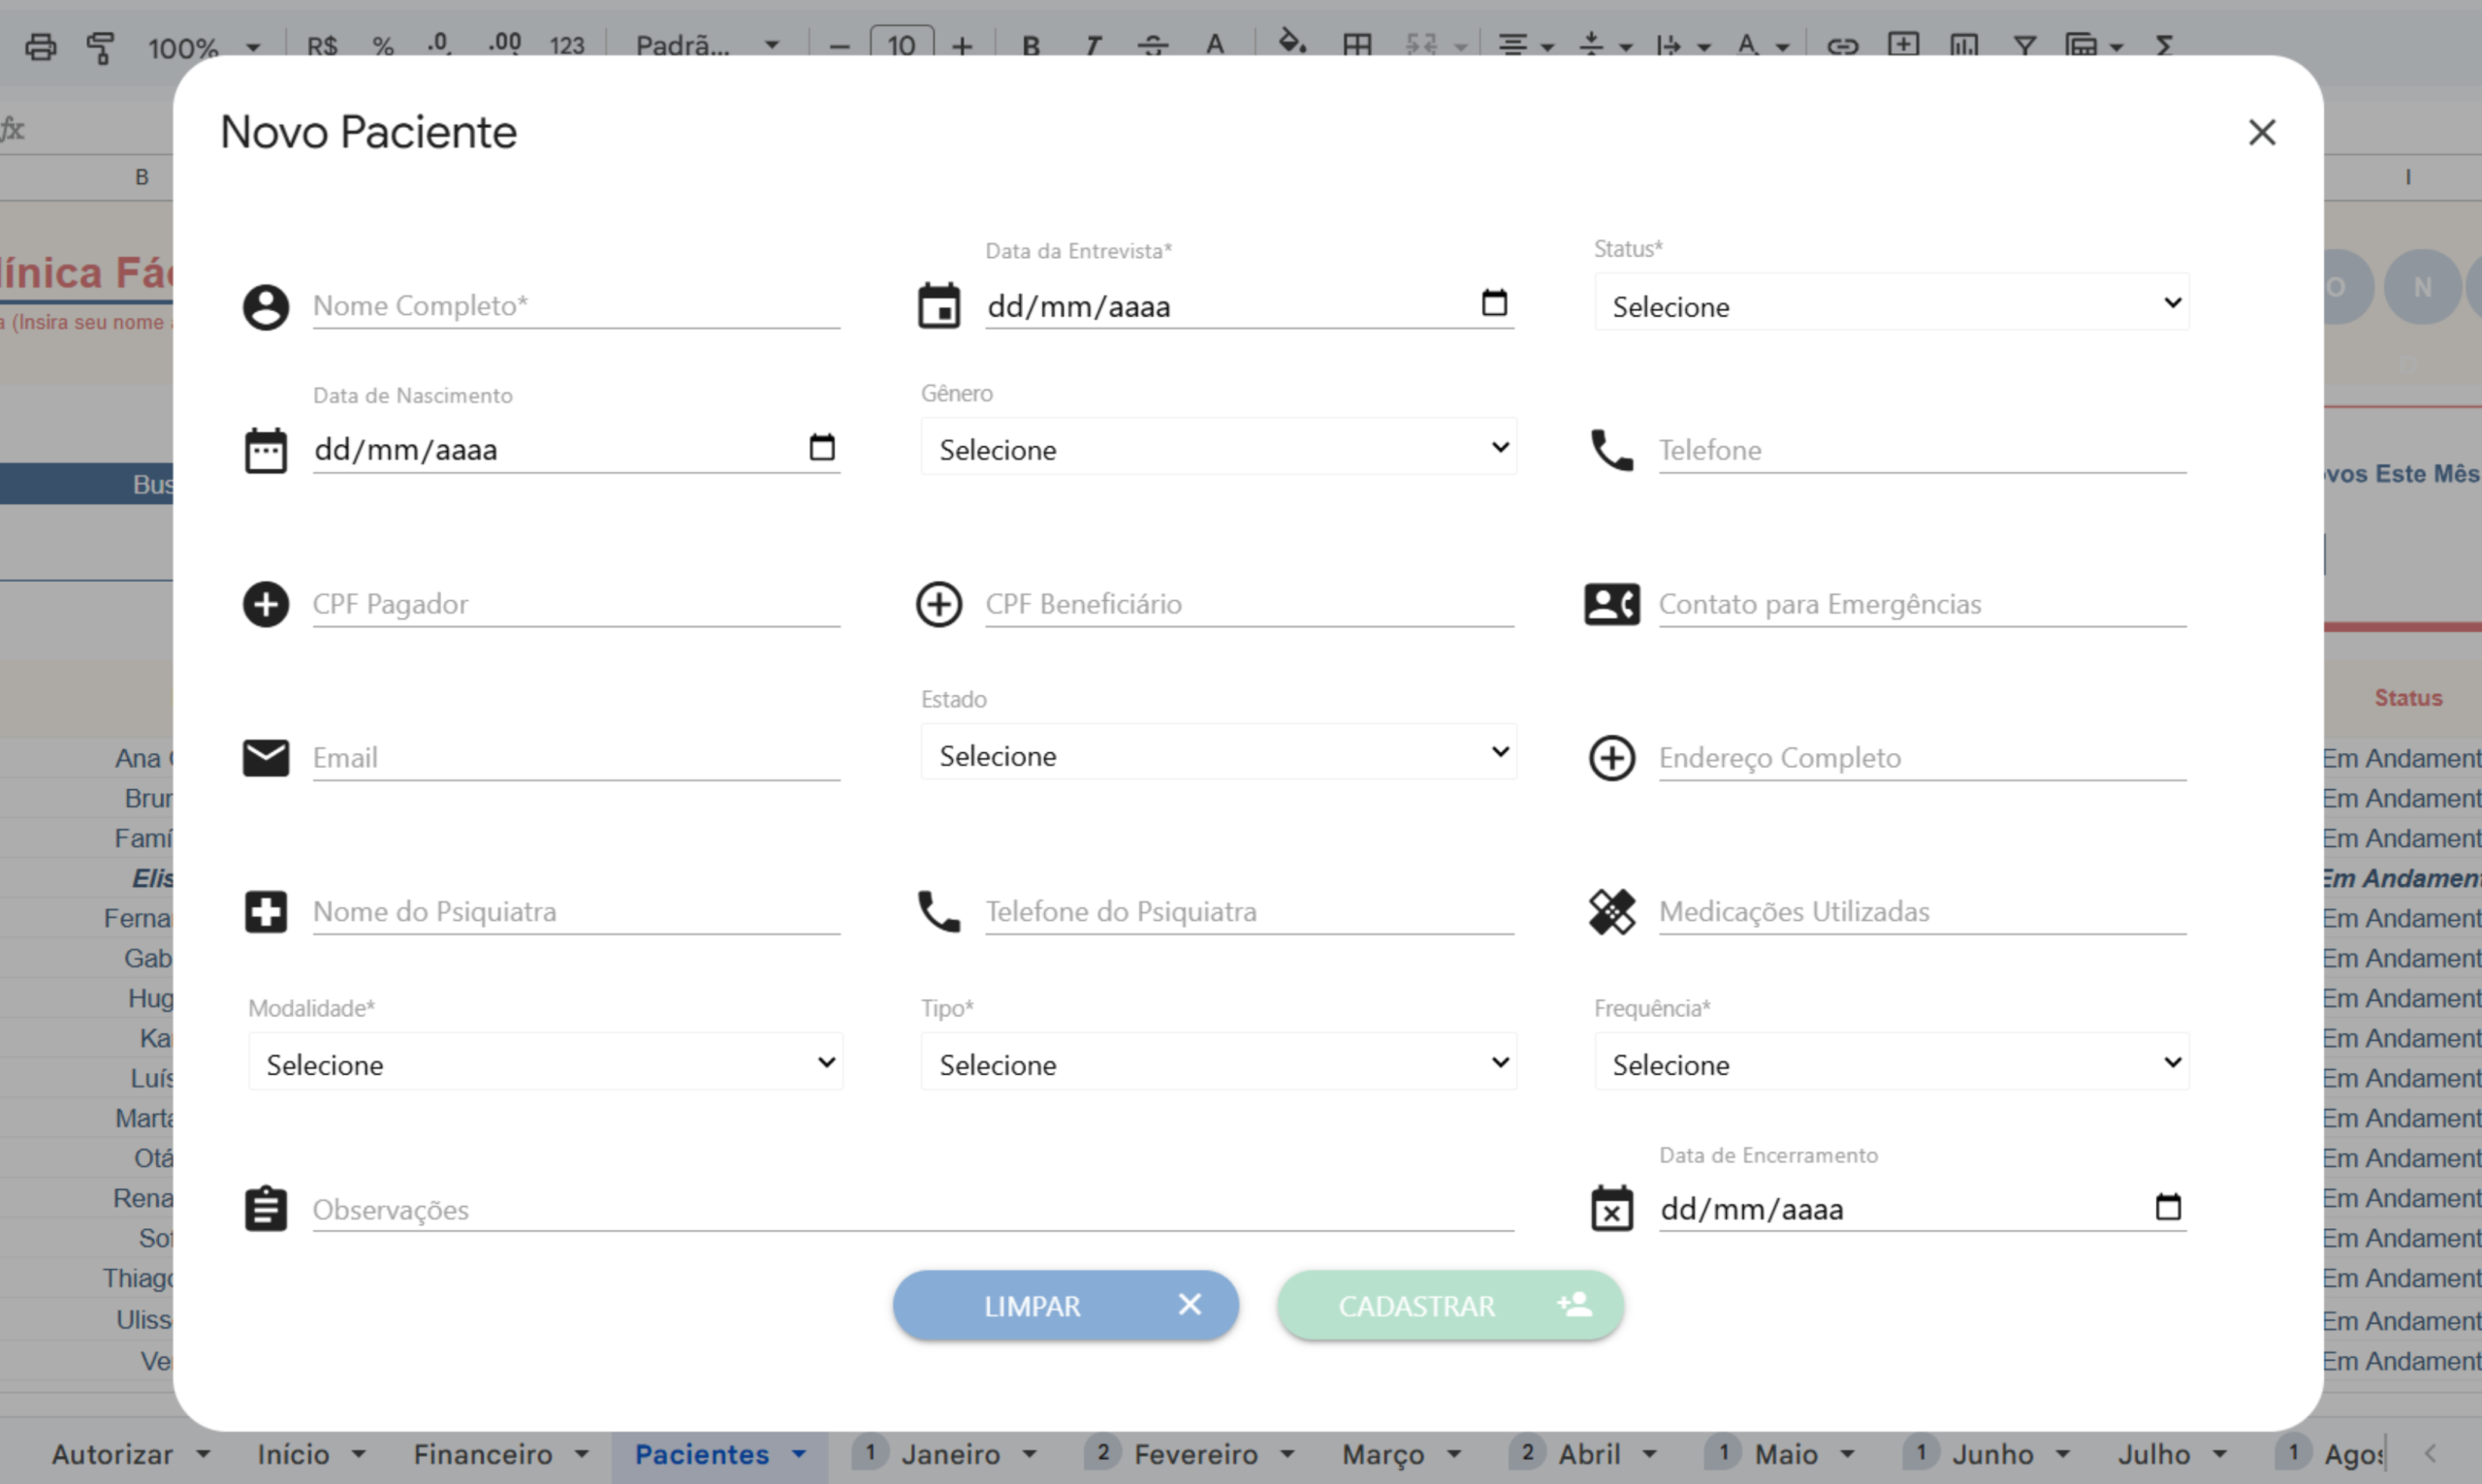Screen dimensions: 2482x1484
Task: Click the print icon in toolbar
Action: point(40,46)
